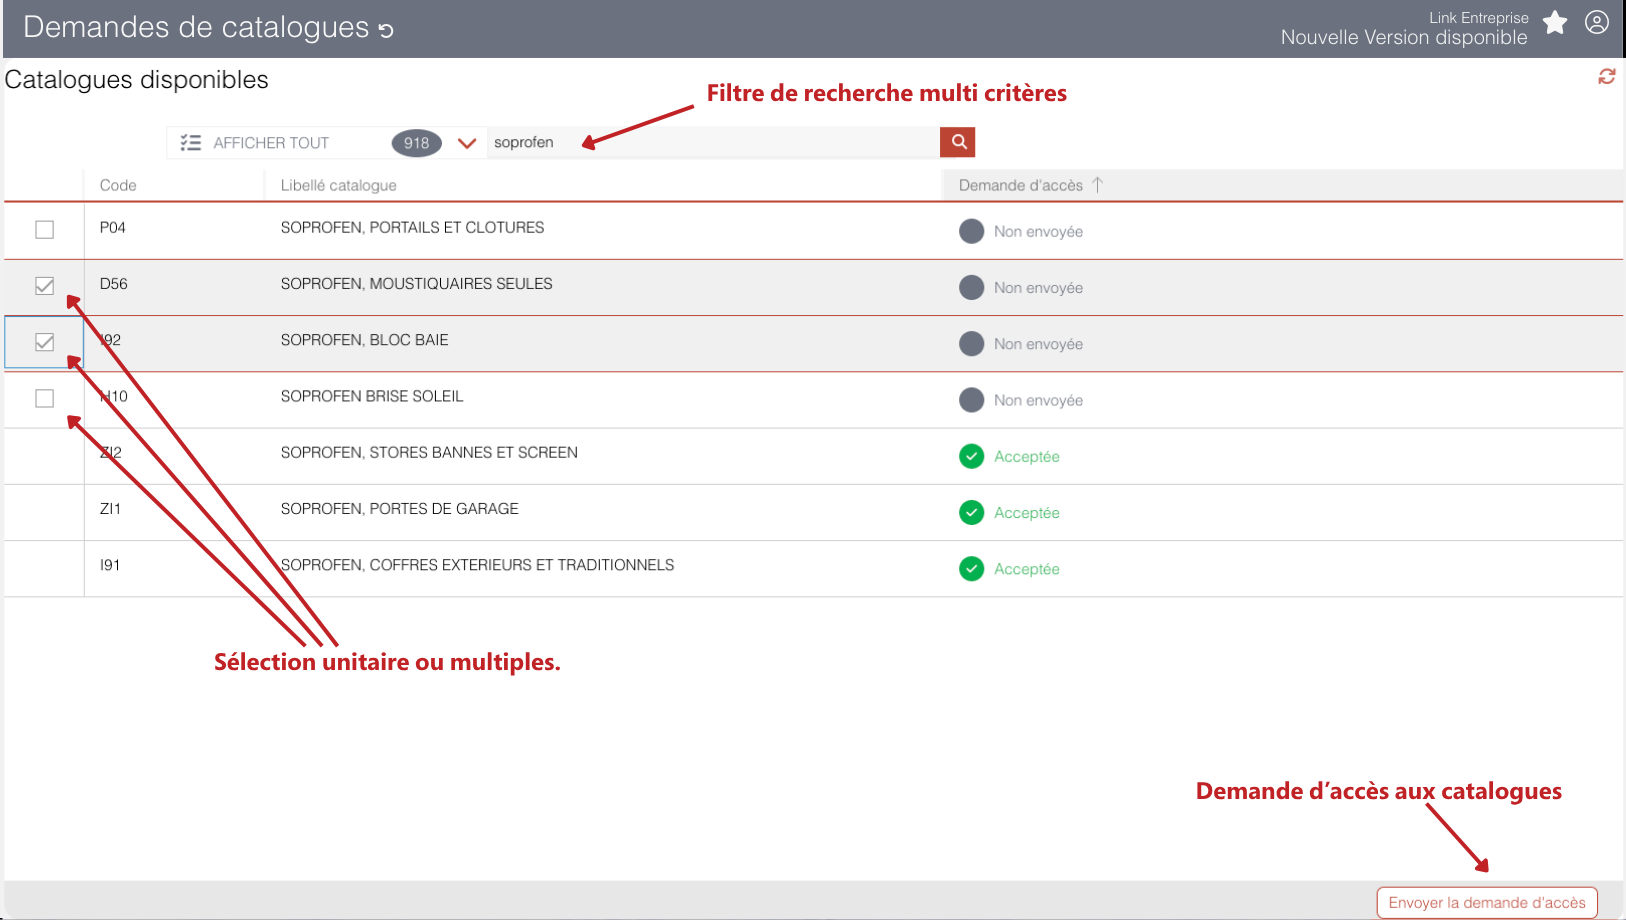Click the favorites star icon

point(1555,22)
